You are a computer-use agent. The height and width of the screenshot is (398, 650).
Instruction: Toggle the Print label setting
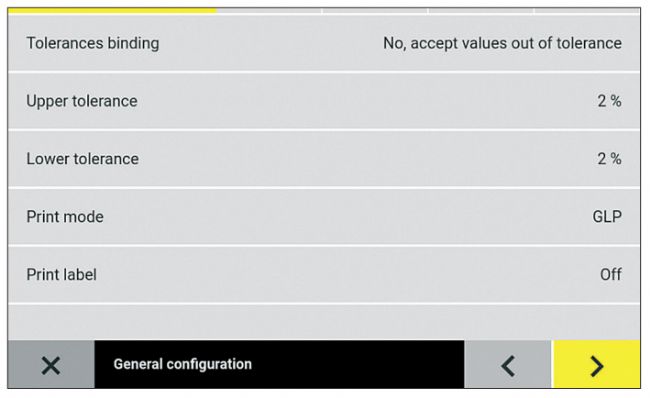pyautogui.click(x=324, y=274)
